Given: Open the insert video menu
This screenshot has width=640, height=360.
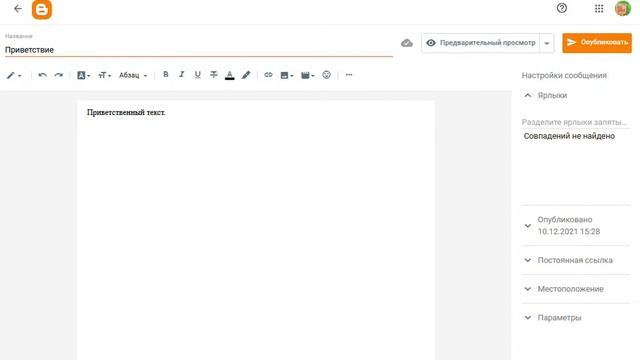Looking at the screenshot, I should [308, 76].
